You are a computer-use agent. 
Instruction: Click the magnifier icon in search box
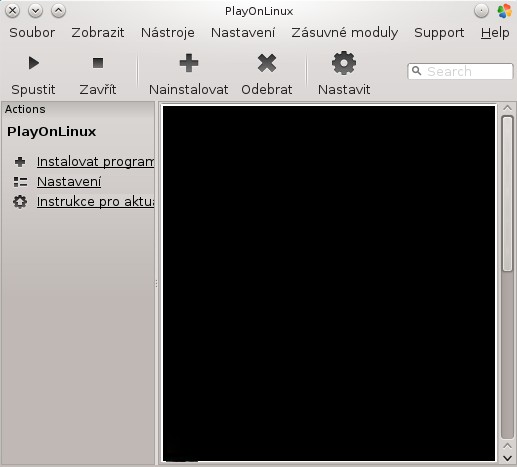pyautogui.click(x=417, y=71)
